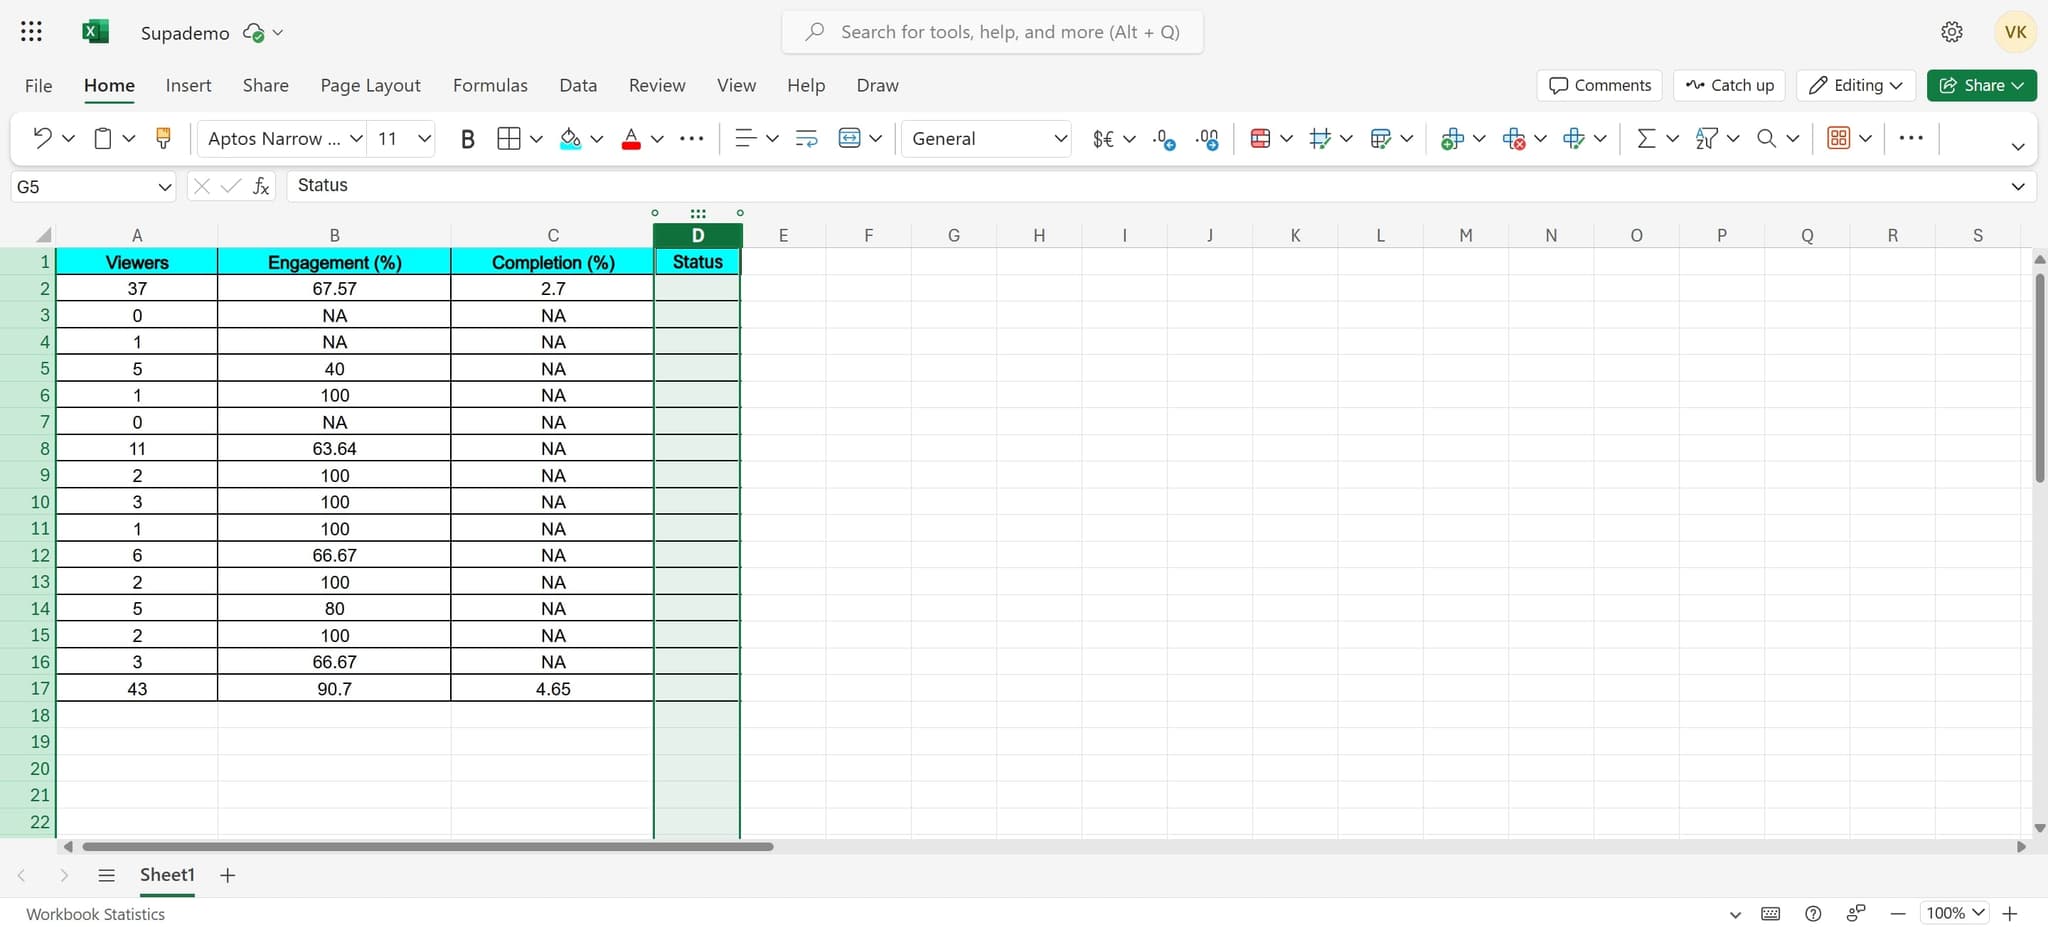The width and height of the screenshot is (2048, 927).
Task: Toggle bold formatting
Action: (x=467, y=138)
